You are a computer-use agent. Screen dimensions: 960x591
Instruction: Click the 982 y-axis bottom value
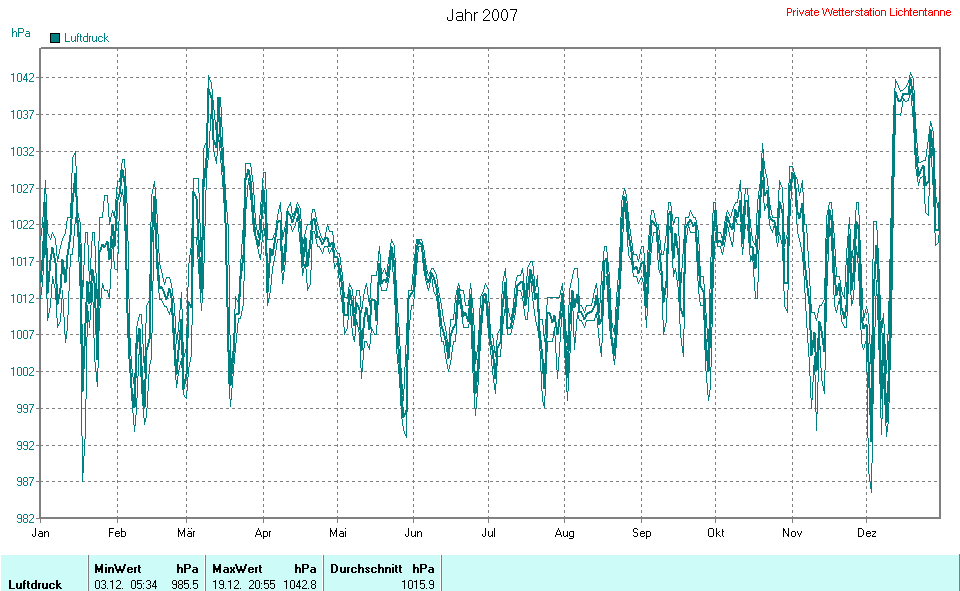pos(24,518)
